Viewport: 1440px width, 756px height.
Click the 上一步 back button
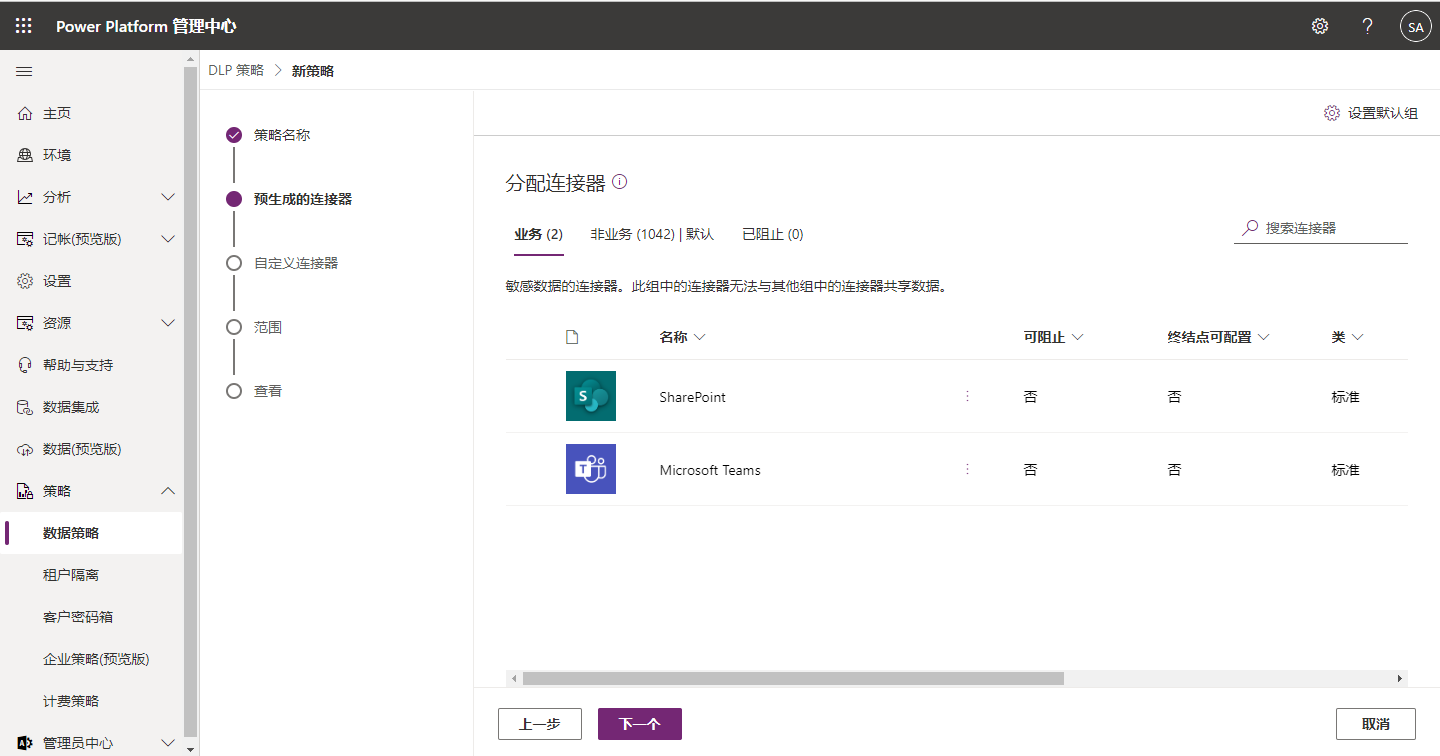click(x=540, y=724)
